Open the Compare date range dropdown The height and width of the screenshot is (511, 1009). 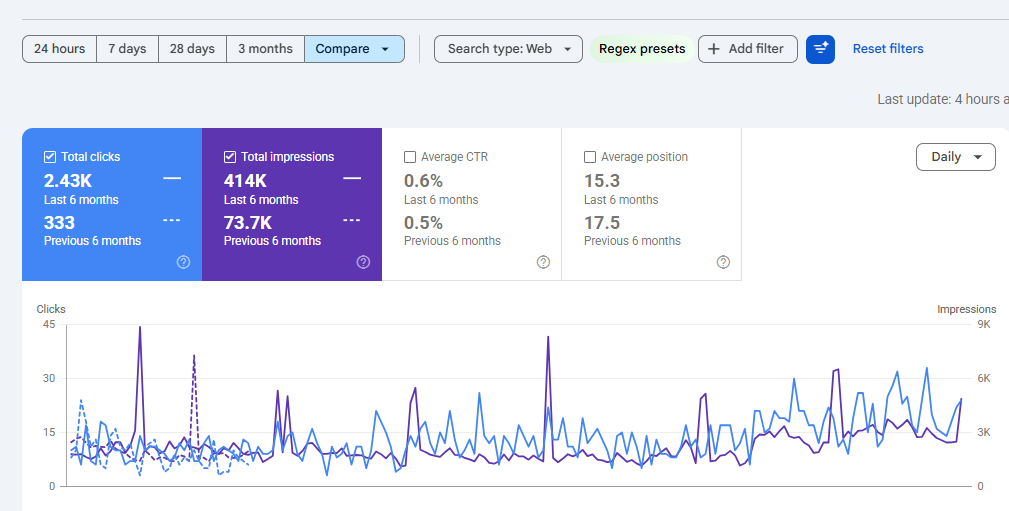pyautogui.click(x=355, y=49)
